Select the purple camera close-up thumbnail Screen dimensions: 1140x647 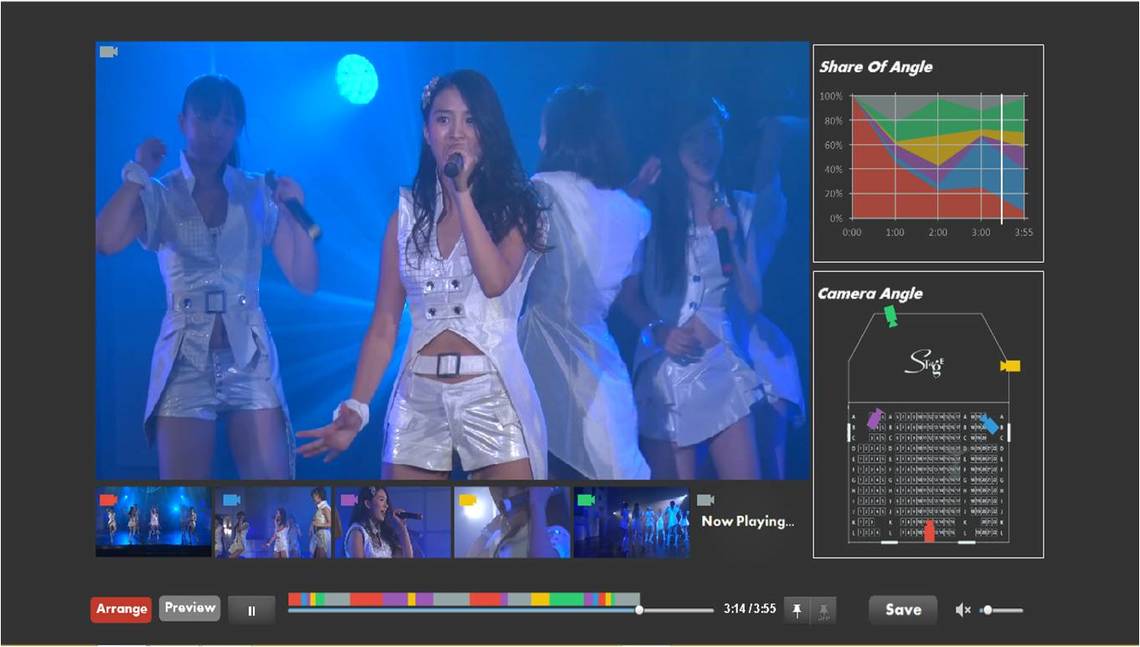click(392, 522)
